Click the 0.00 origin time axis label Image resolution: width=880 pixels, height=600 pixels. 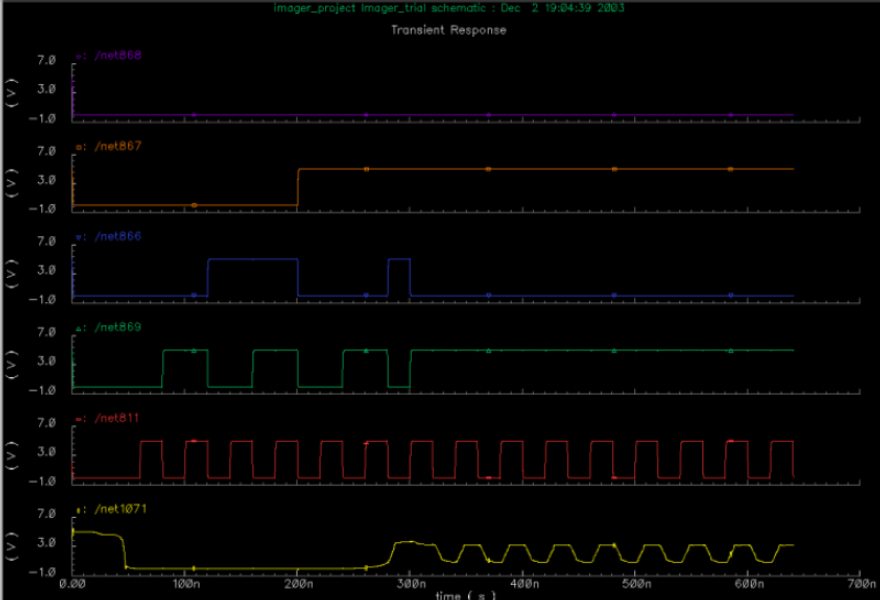(71, 582)
